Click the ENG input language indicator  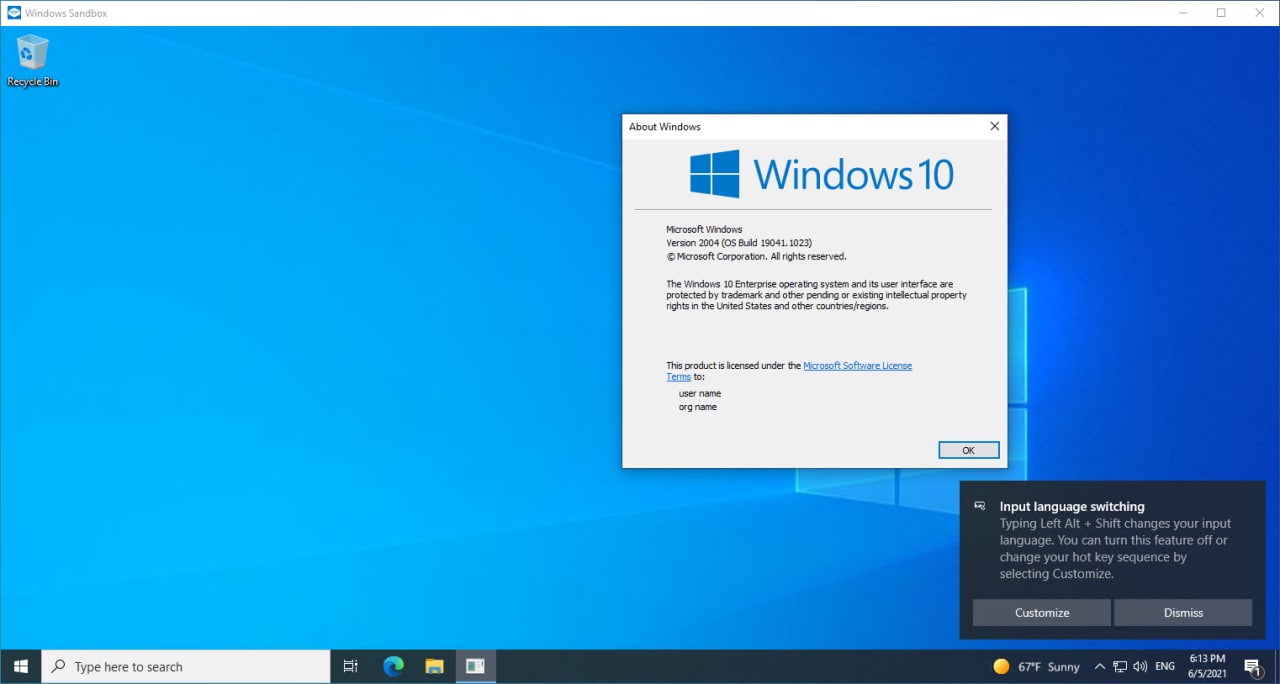tap(1165, 667)
